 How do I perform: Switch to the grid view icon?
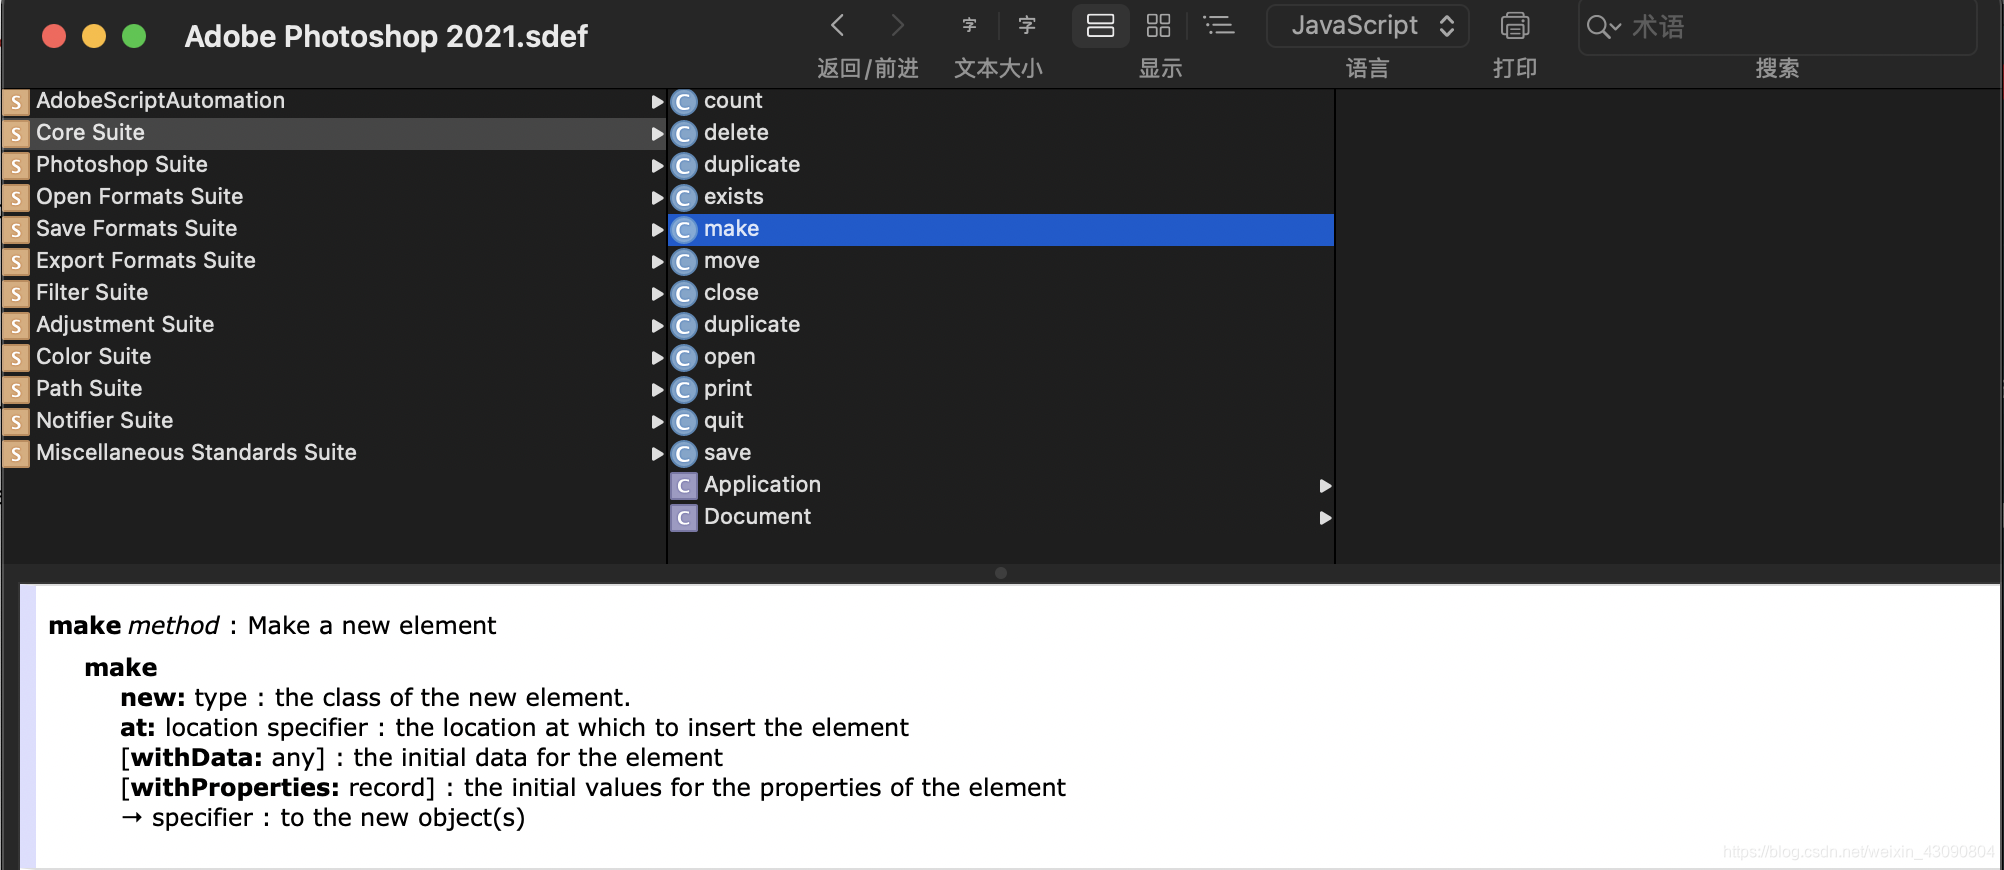click(x=1158, y=25)
